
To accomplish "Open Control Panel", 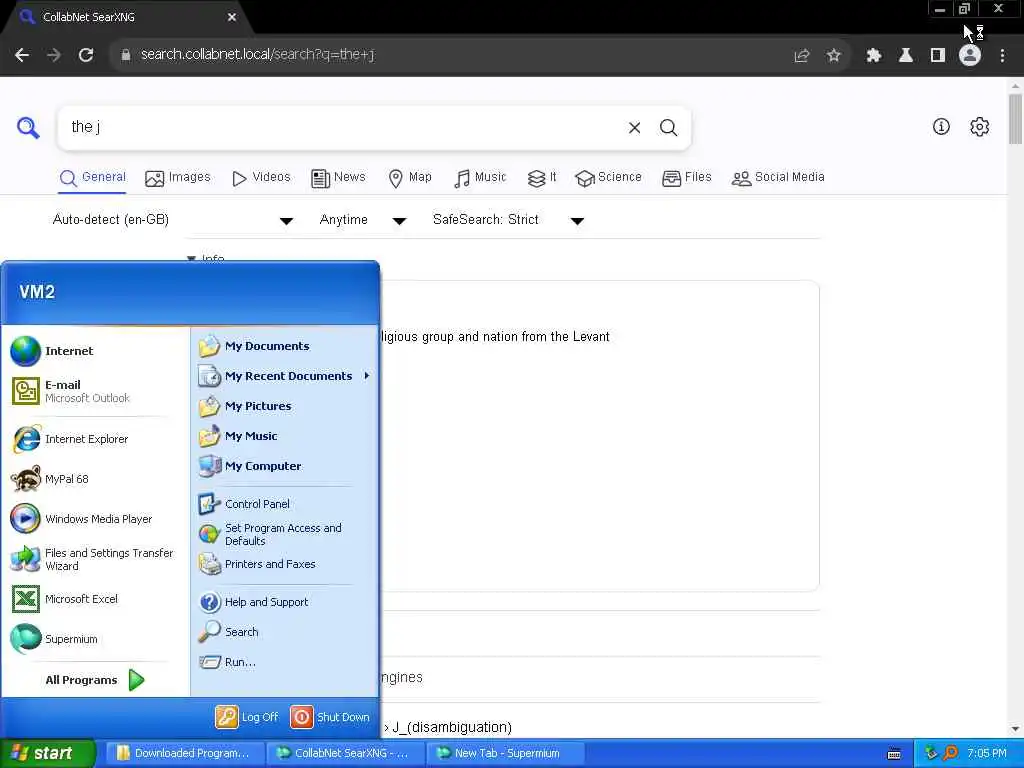I will pyautogui.click(x=285, y=504).
